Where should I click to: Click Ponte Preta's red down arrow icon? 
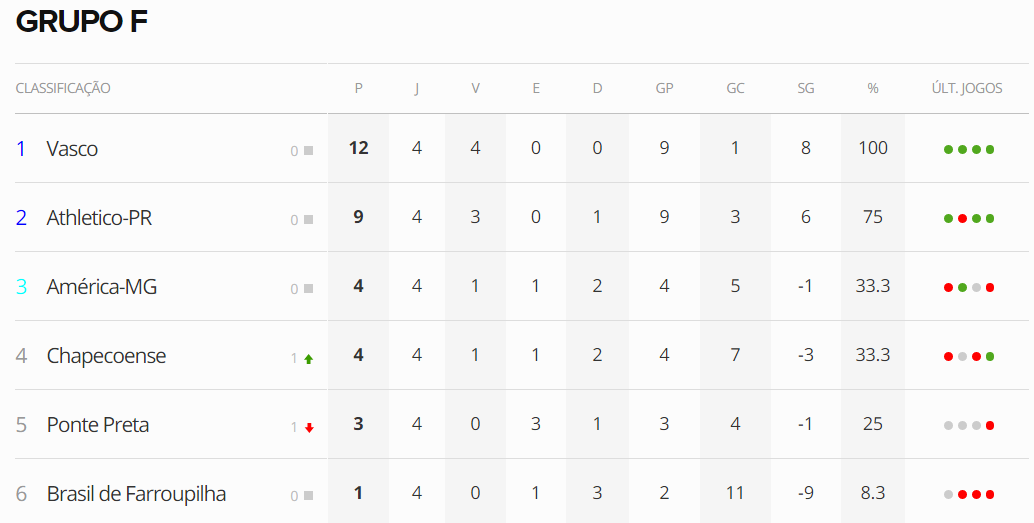pyautogui.click(x=309, y=427)
